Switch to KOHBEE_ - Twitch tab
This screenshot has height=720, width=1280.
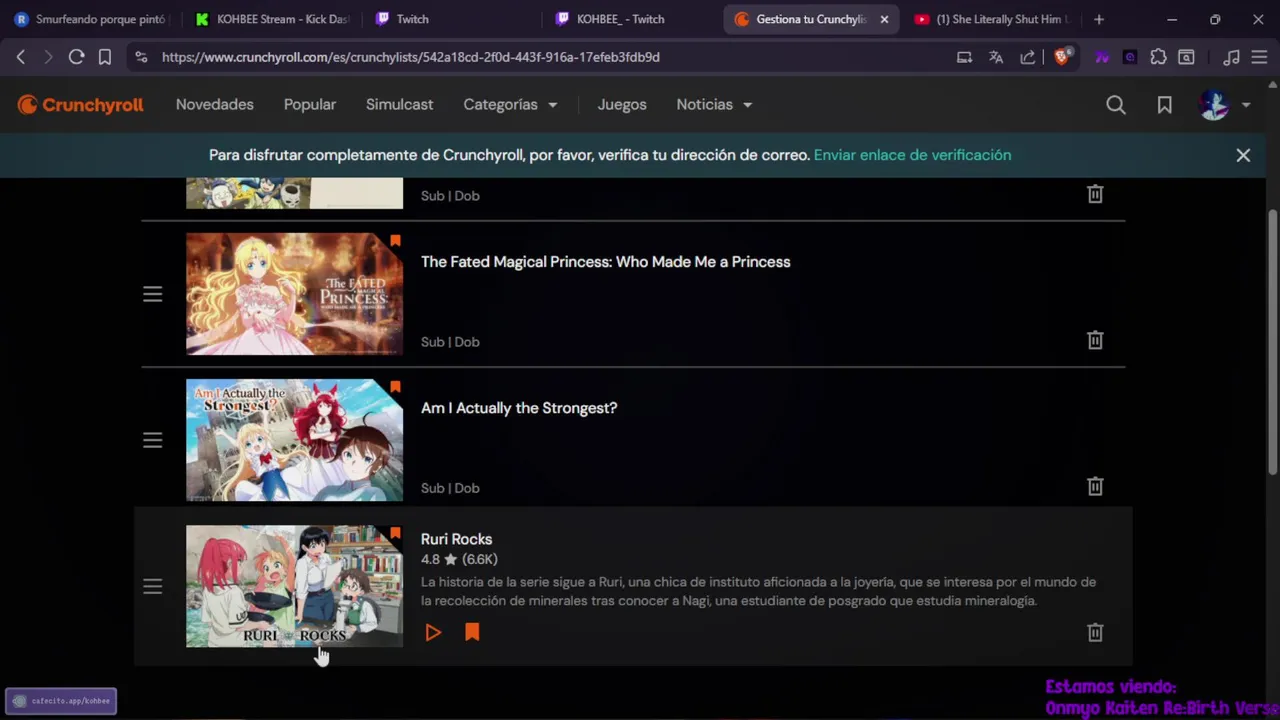click(630, 19)
